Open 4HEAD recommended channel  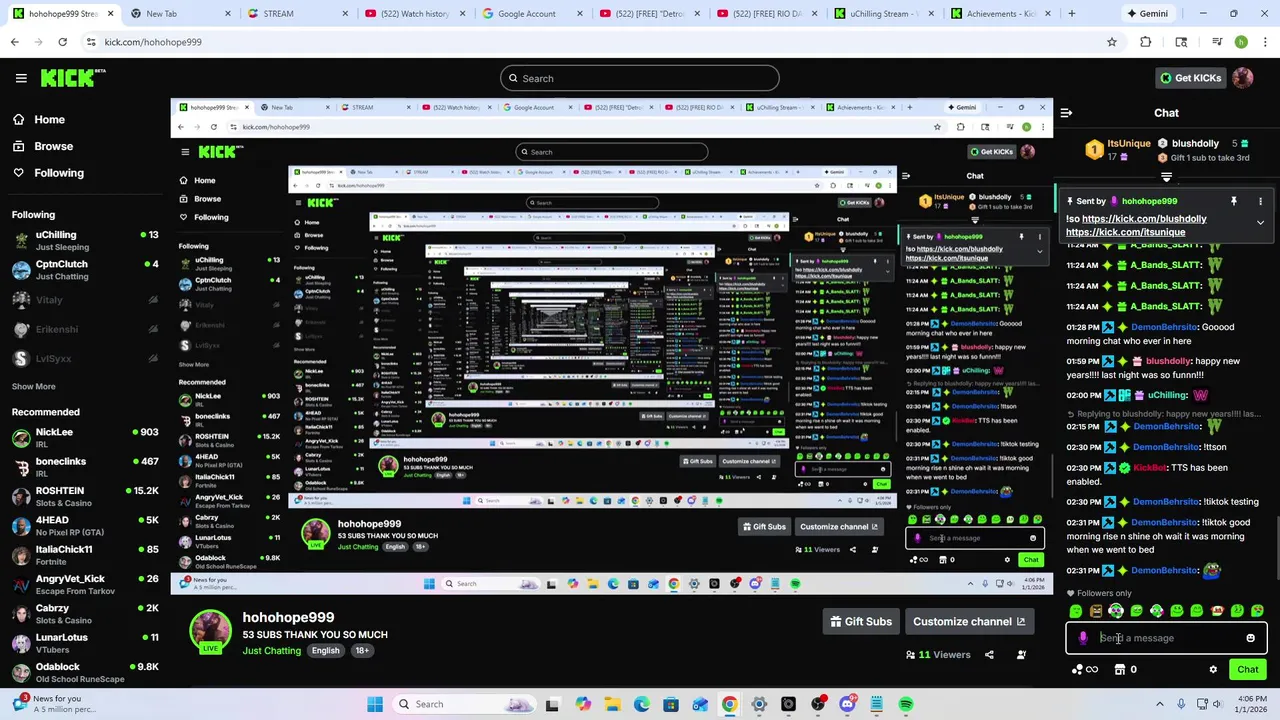pyautogui.click(x=85, y=526)
